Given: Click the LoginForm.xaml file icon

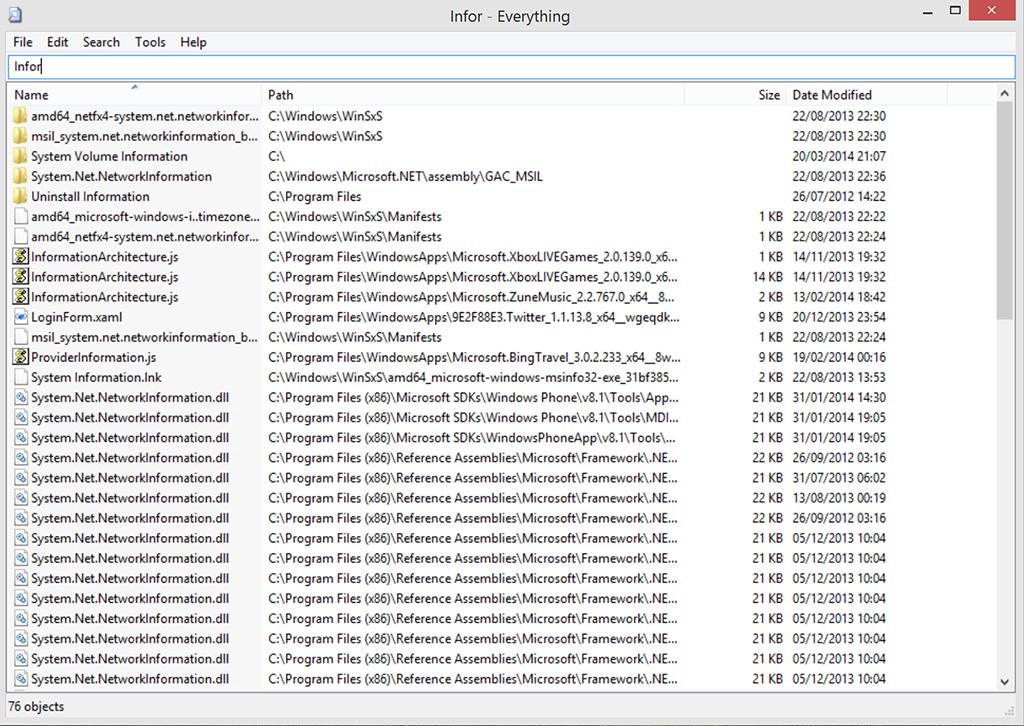Looking at the screenshot, I should 20,317.
